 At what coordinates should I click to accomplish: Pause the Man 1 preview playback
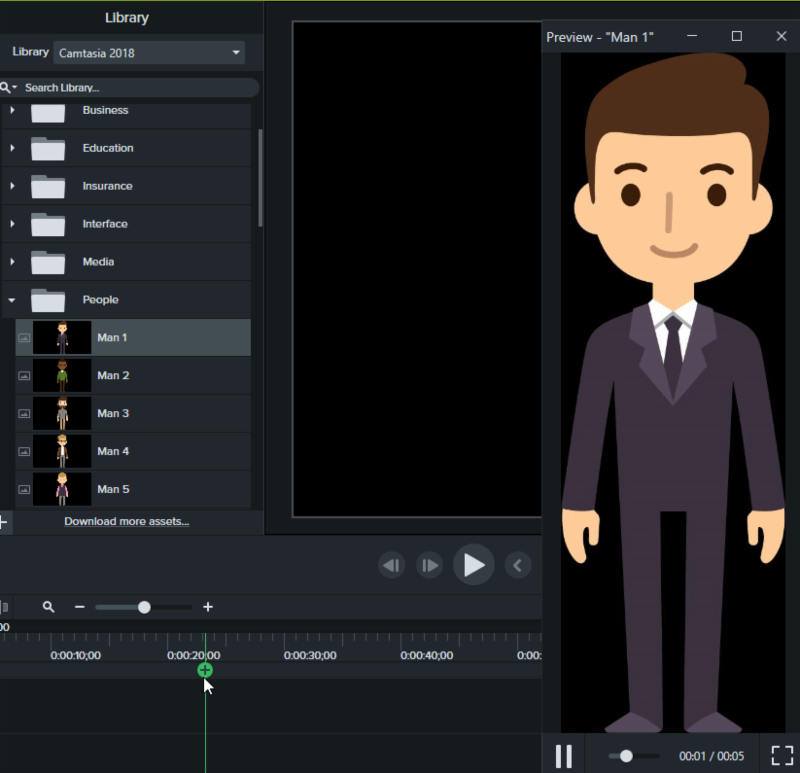point(564,756)
